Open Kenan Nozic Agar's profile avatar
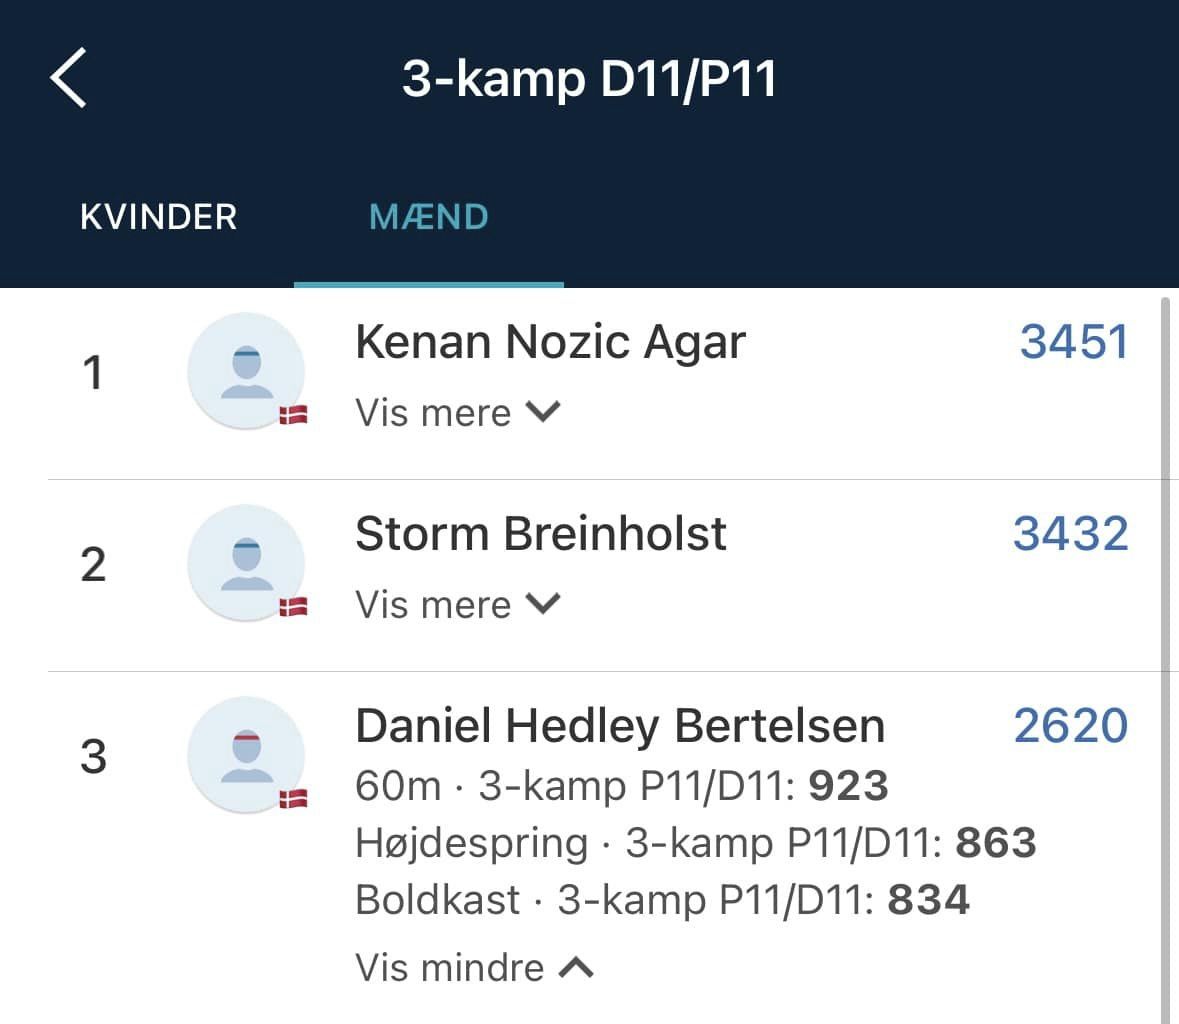 pyautogui.click(x=246, y=371)
